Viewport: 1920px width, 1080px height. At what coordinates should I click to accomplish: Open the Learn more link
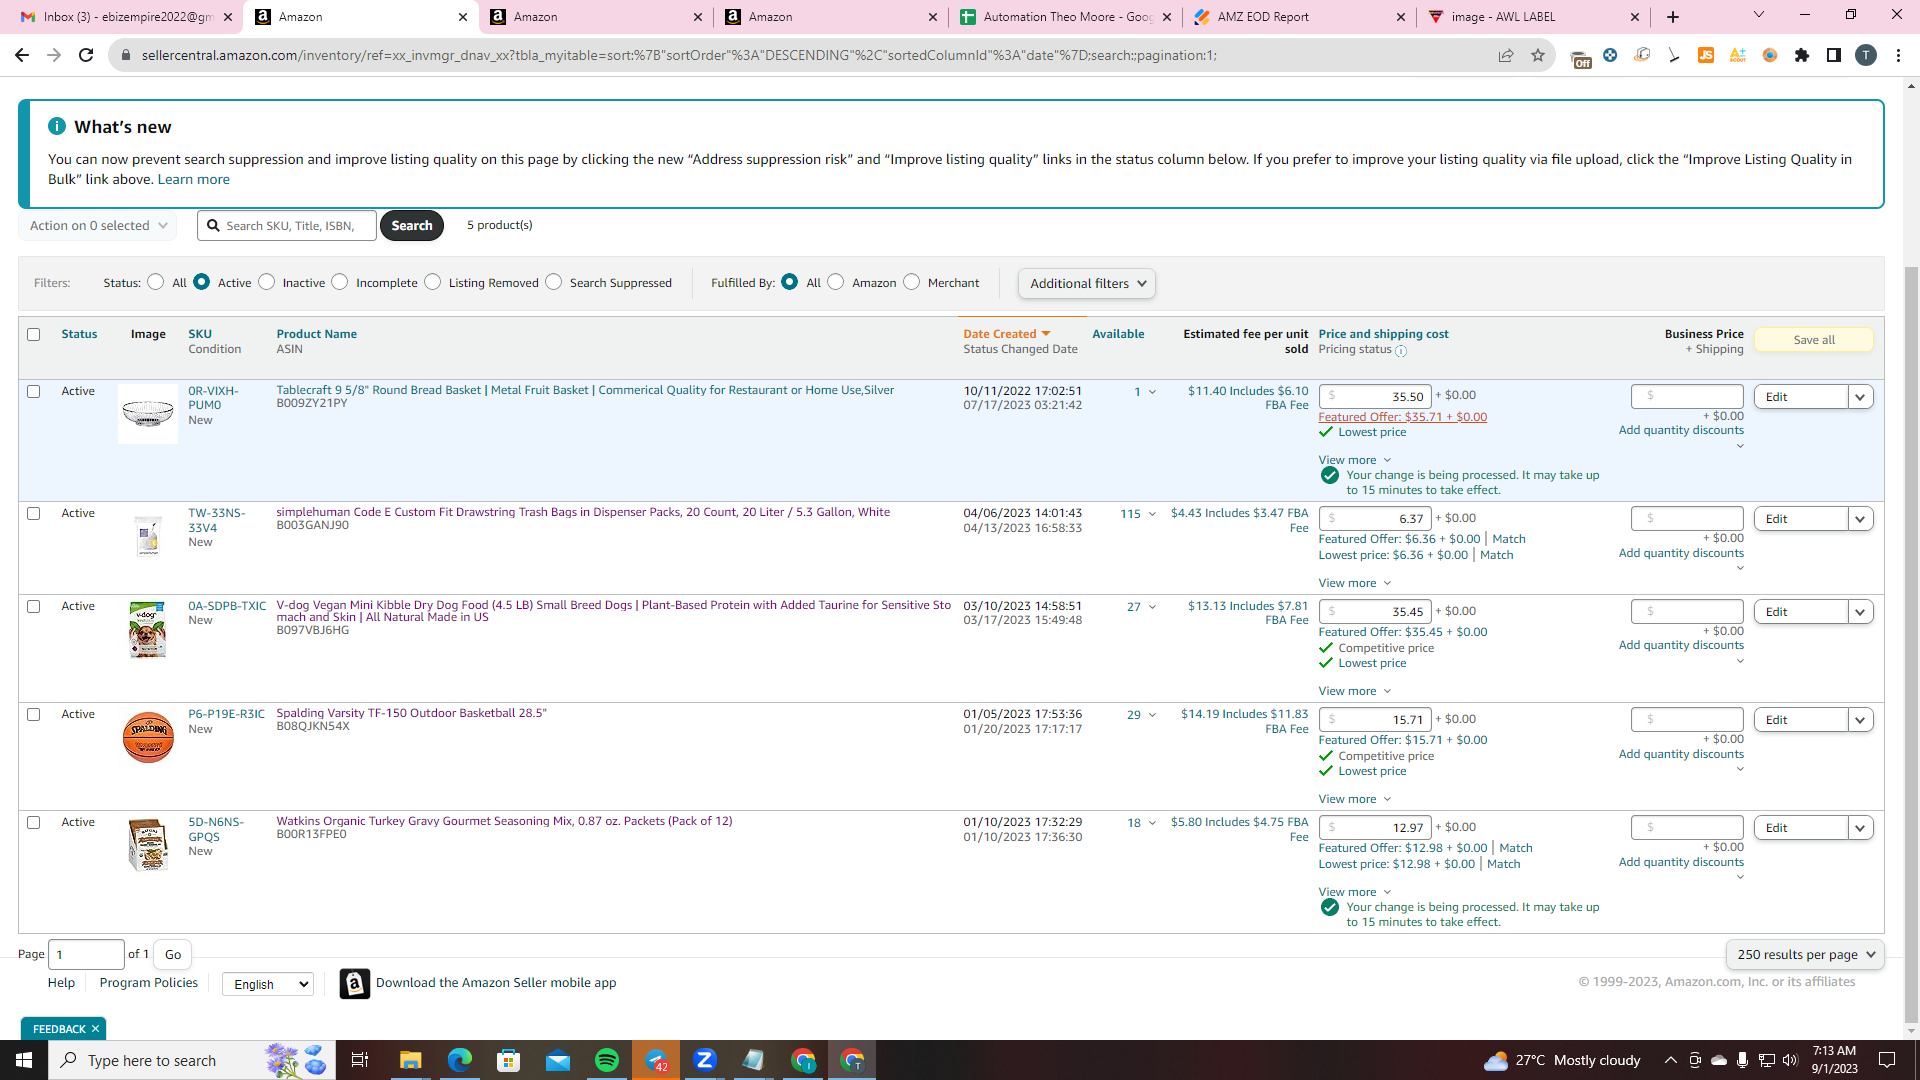[x=194, y=180]
